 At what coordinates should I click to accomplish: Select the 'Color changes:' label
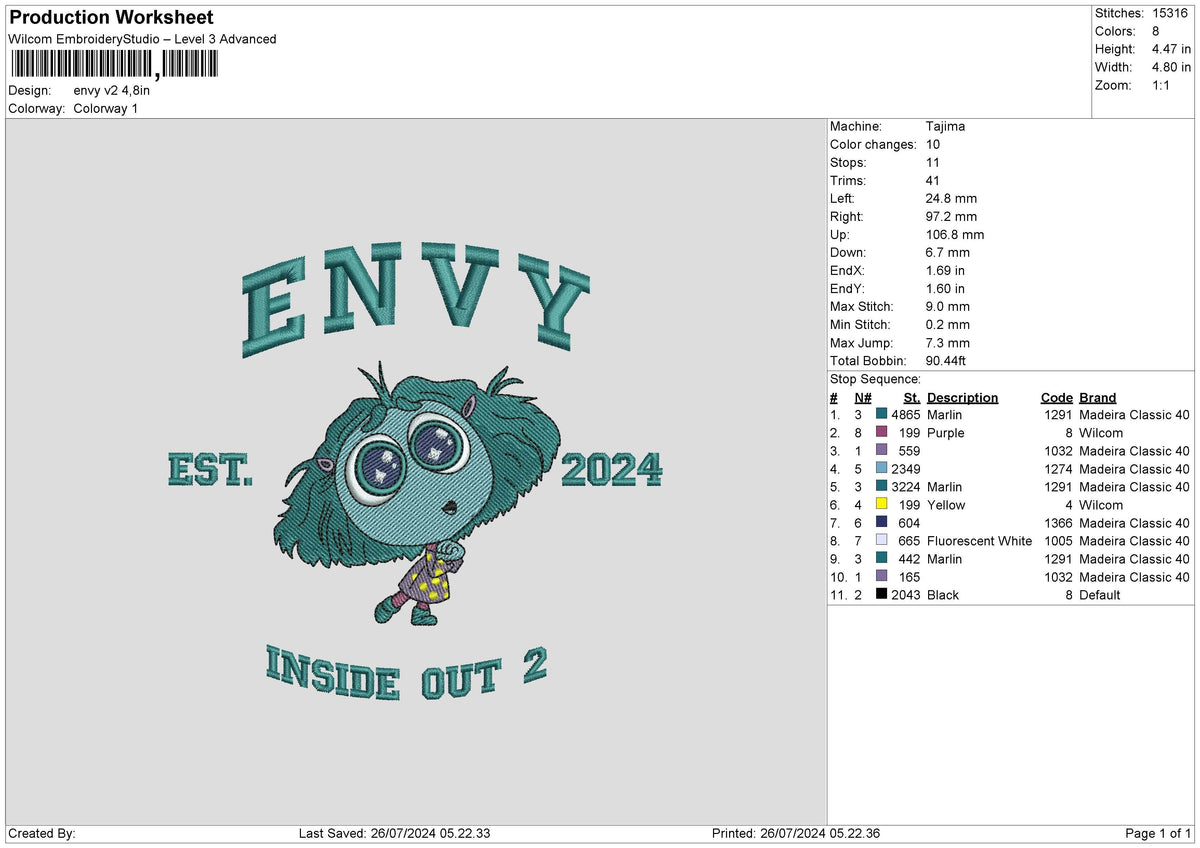[x=873, y=145]
